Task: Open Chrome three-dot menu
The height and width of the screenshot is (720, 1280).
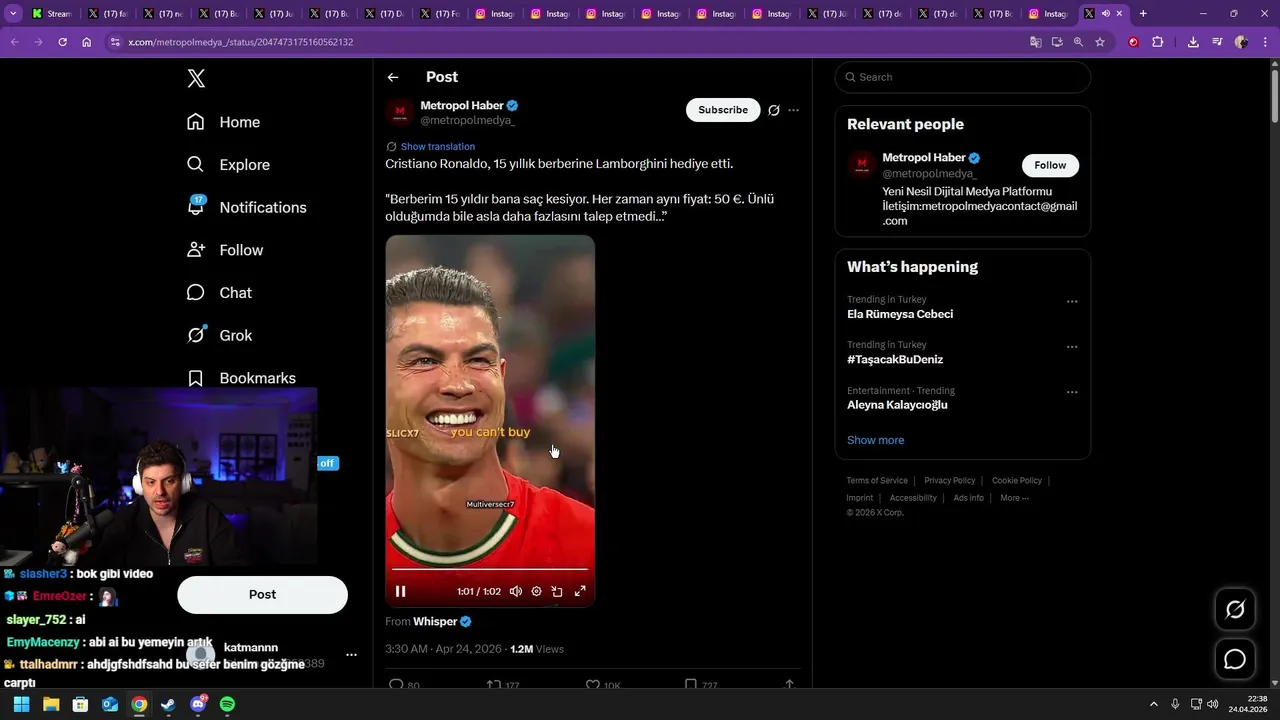Action: click(1266, 42)
